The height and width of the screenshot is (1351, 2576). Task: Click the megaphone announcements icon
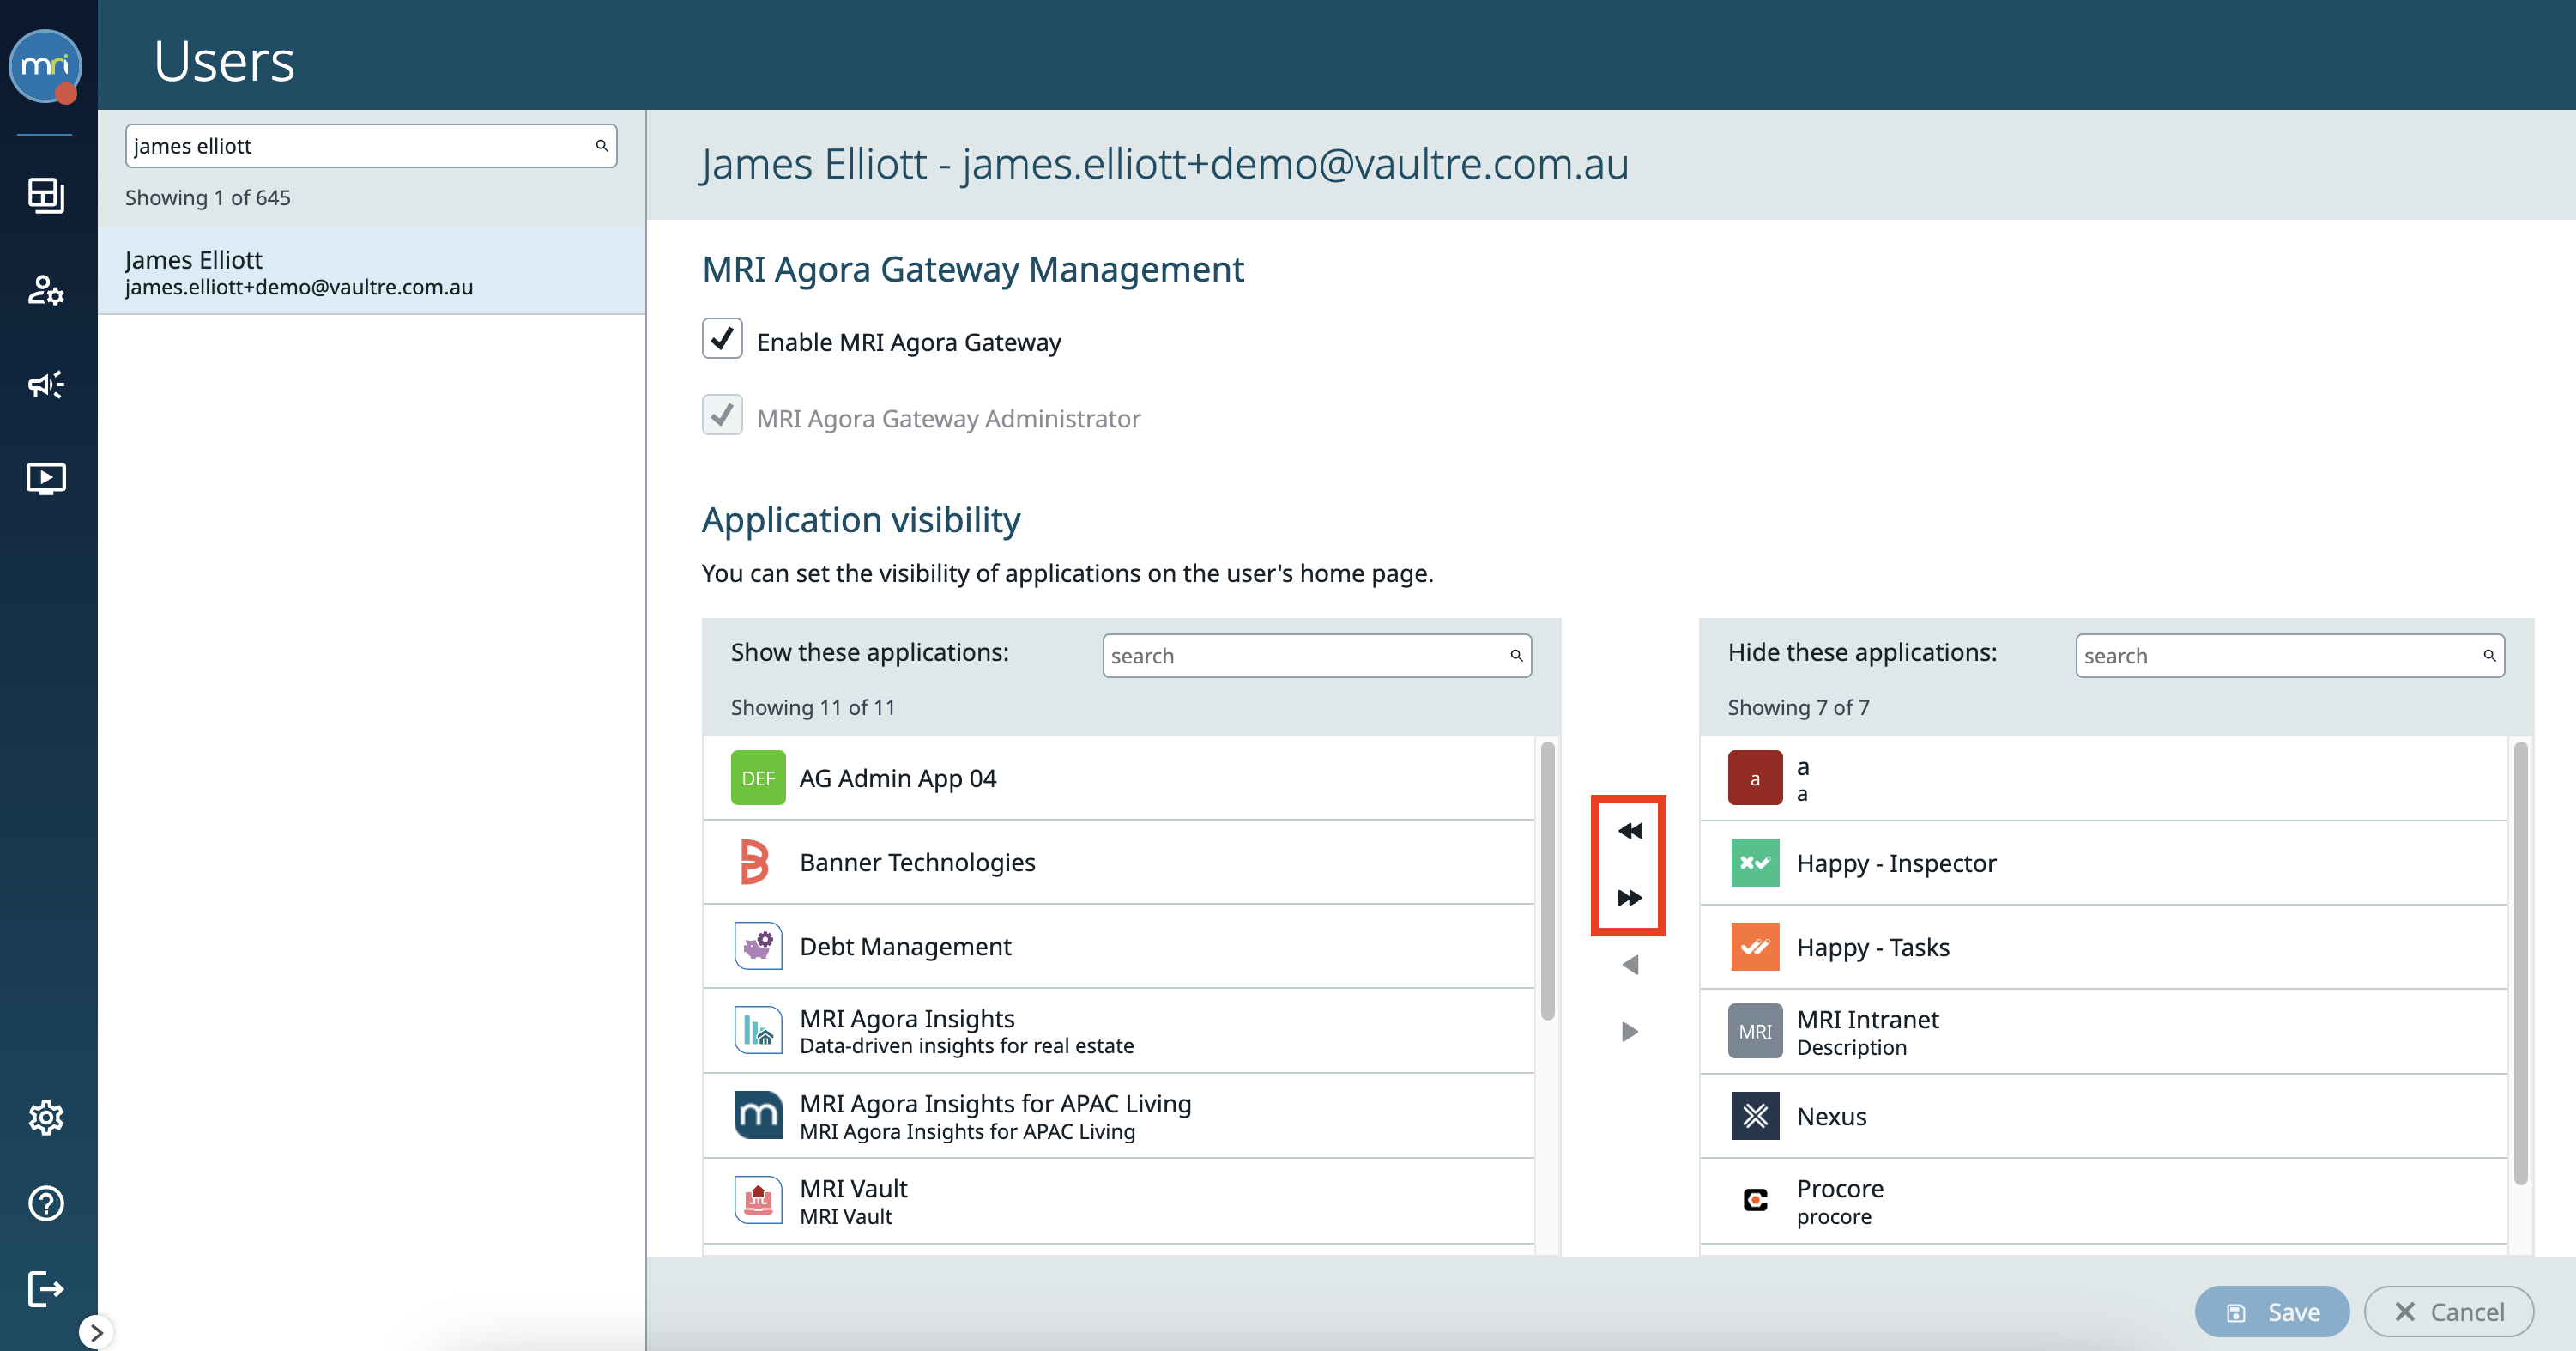pyautogui.click(x=46, y=384)
